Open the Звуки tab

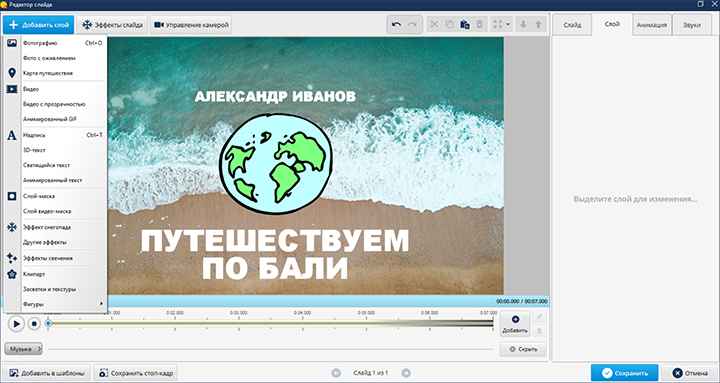[692, 25]
